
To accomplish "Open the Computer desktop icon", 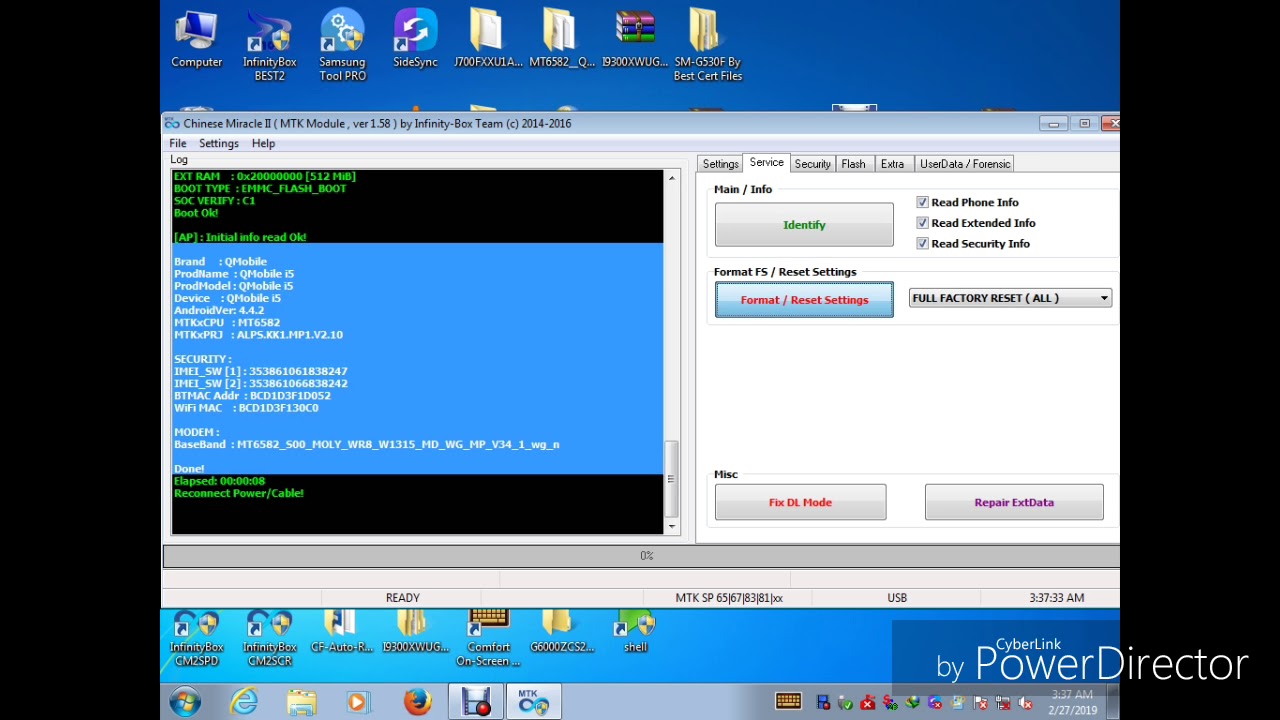I will coord(196,40).
